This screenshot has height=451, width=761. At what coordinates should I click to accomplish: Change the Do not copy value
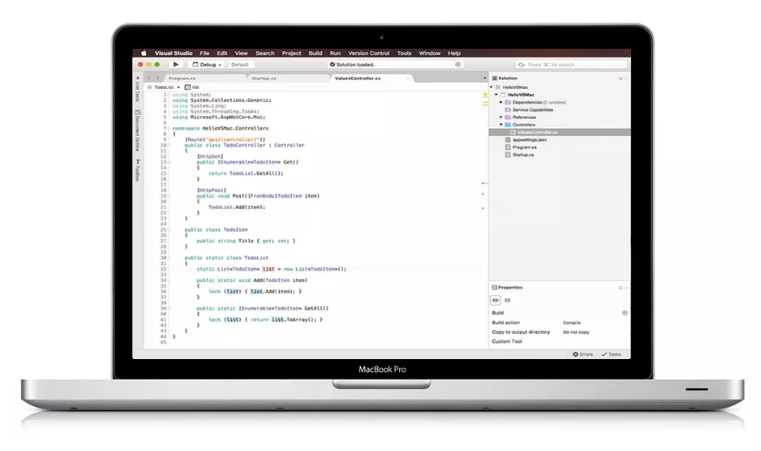(x=576, y=333)
